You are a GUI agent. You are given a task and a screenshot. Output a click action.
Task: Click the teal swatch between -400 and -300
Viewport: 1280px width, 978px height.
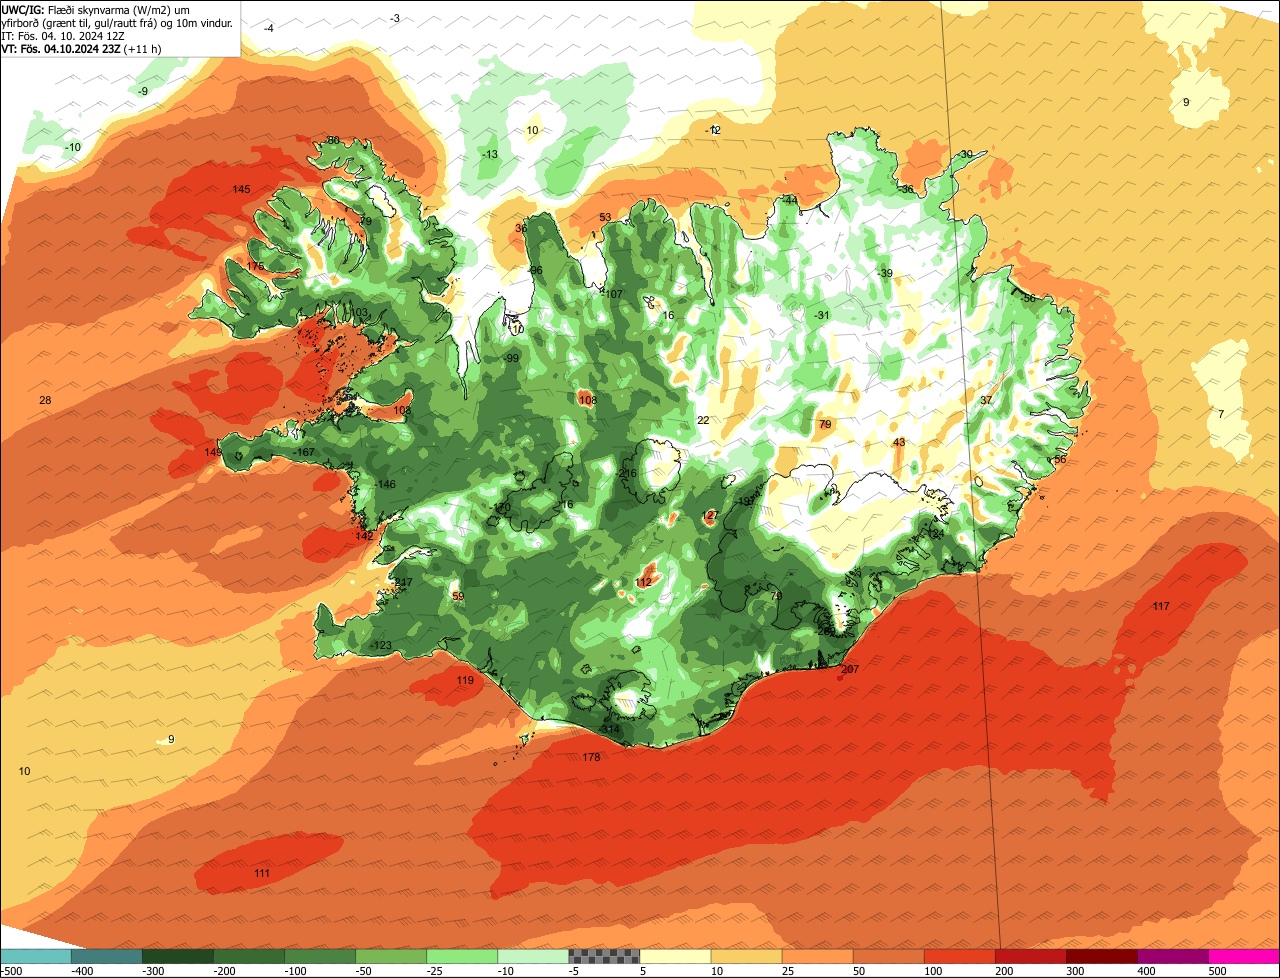107,956
